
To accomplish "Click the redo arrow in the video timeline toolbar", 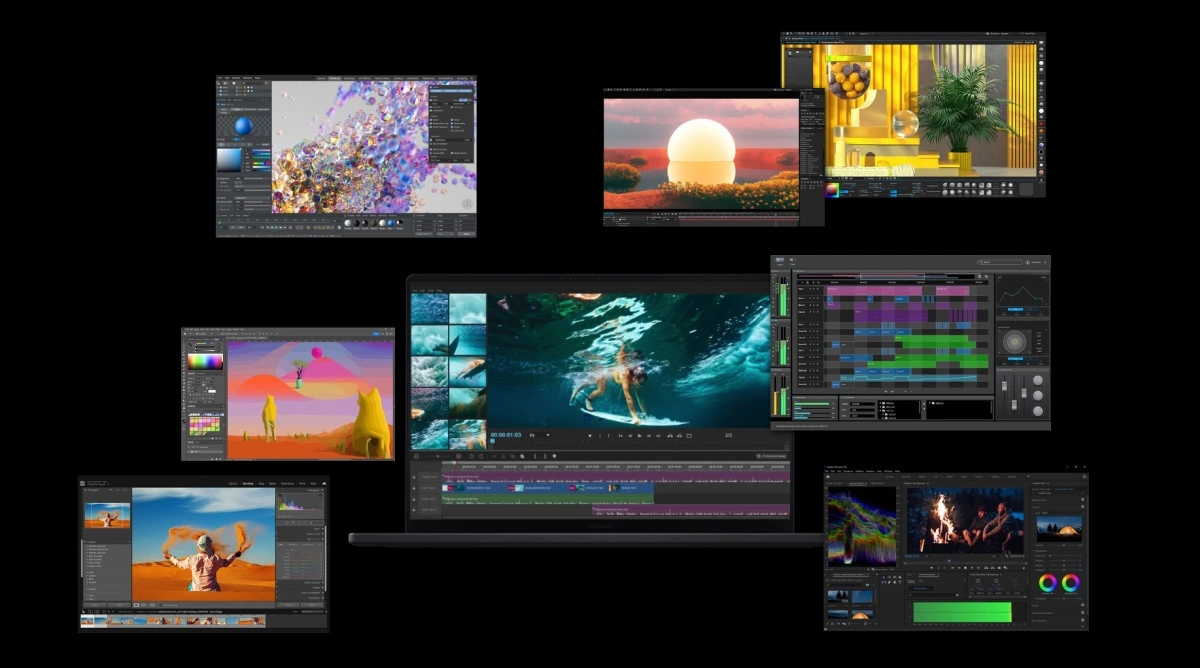I will click(x=481, y=456).
